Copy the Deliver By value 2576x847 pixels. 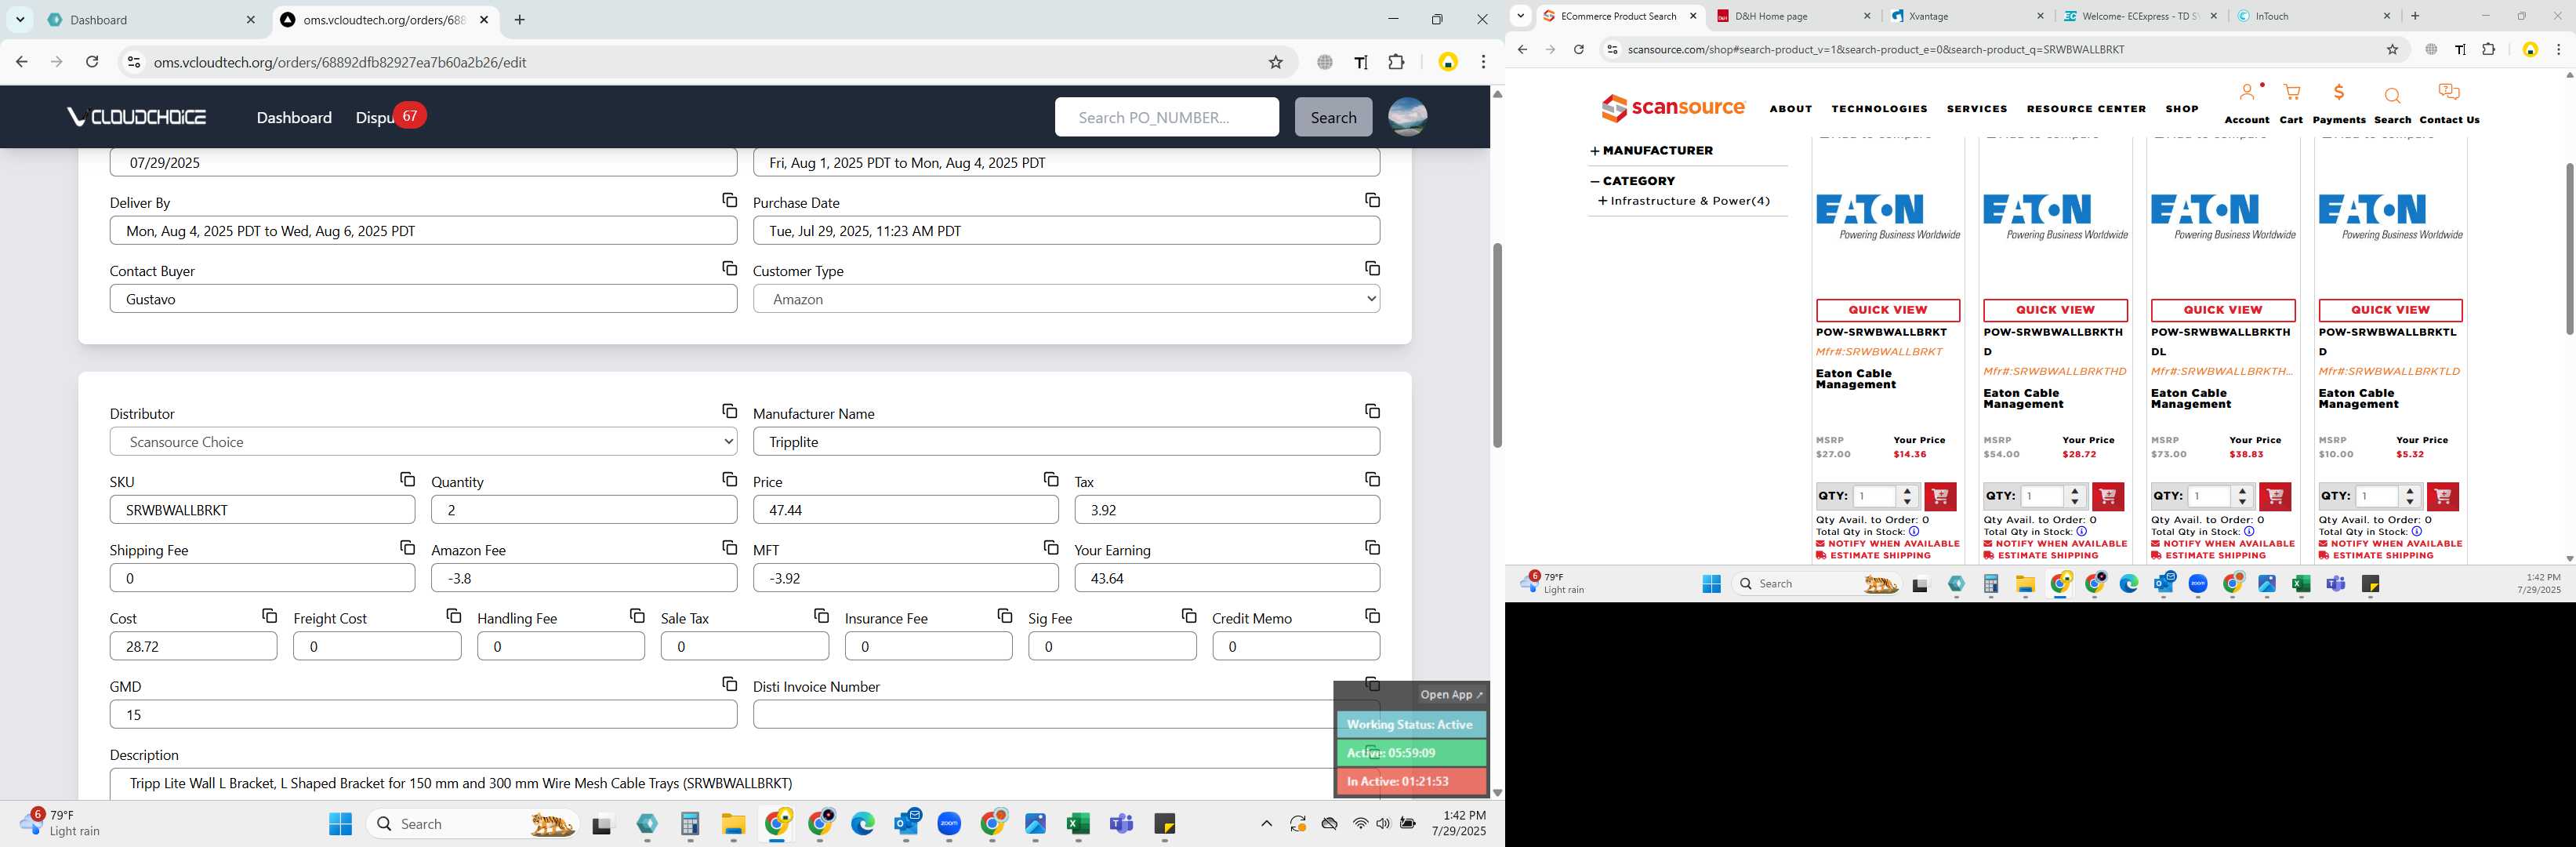(x=729, y=201)
